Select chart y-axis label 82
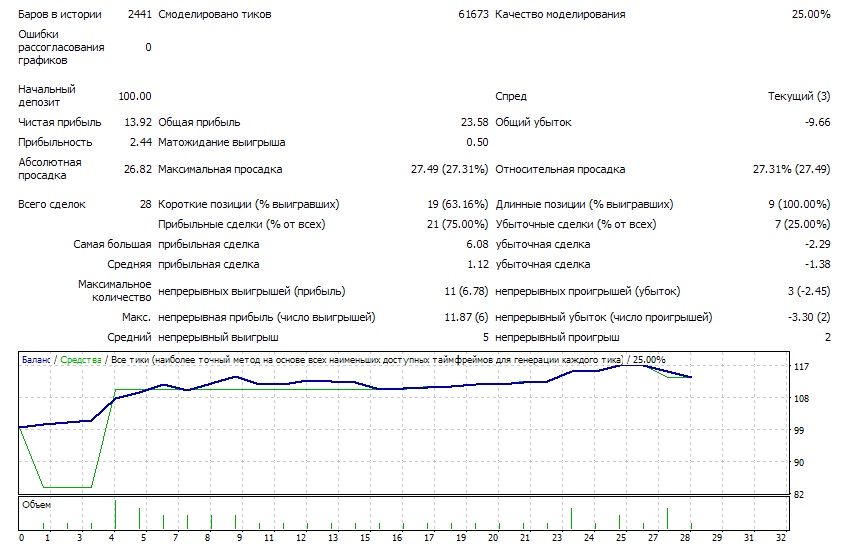This screenshot has width=844, height=547. (x=799, y=495)
